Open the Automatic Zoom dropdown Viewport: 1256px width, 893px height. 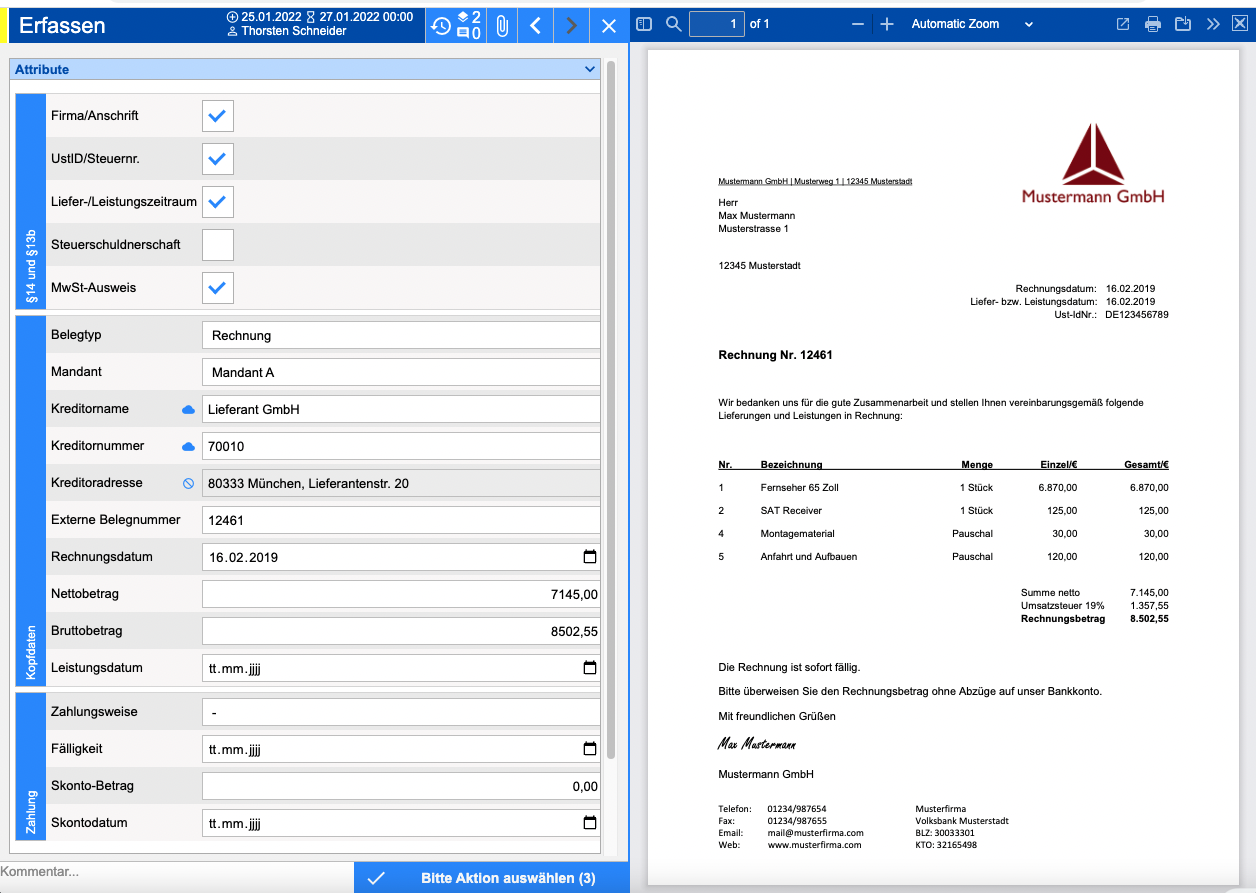coord(971,24)
